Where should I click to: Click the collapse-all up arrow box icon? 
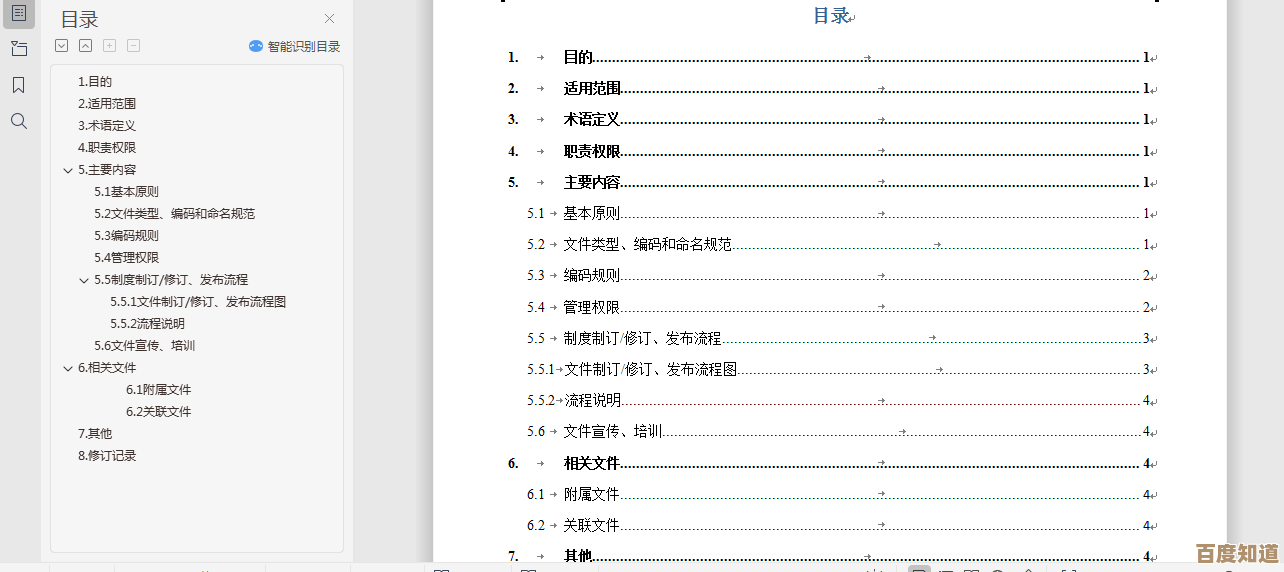pyautogui.click(x=86, y=46)
